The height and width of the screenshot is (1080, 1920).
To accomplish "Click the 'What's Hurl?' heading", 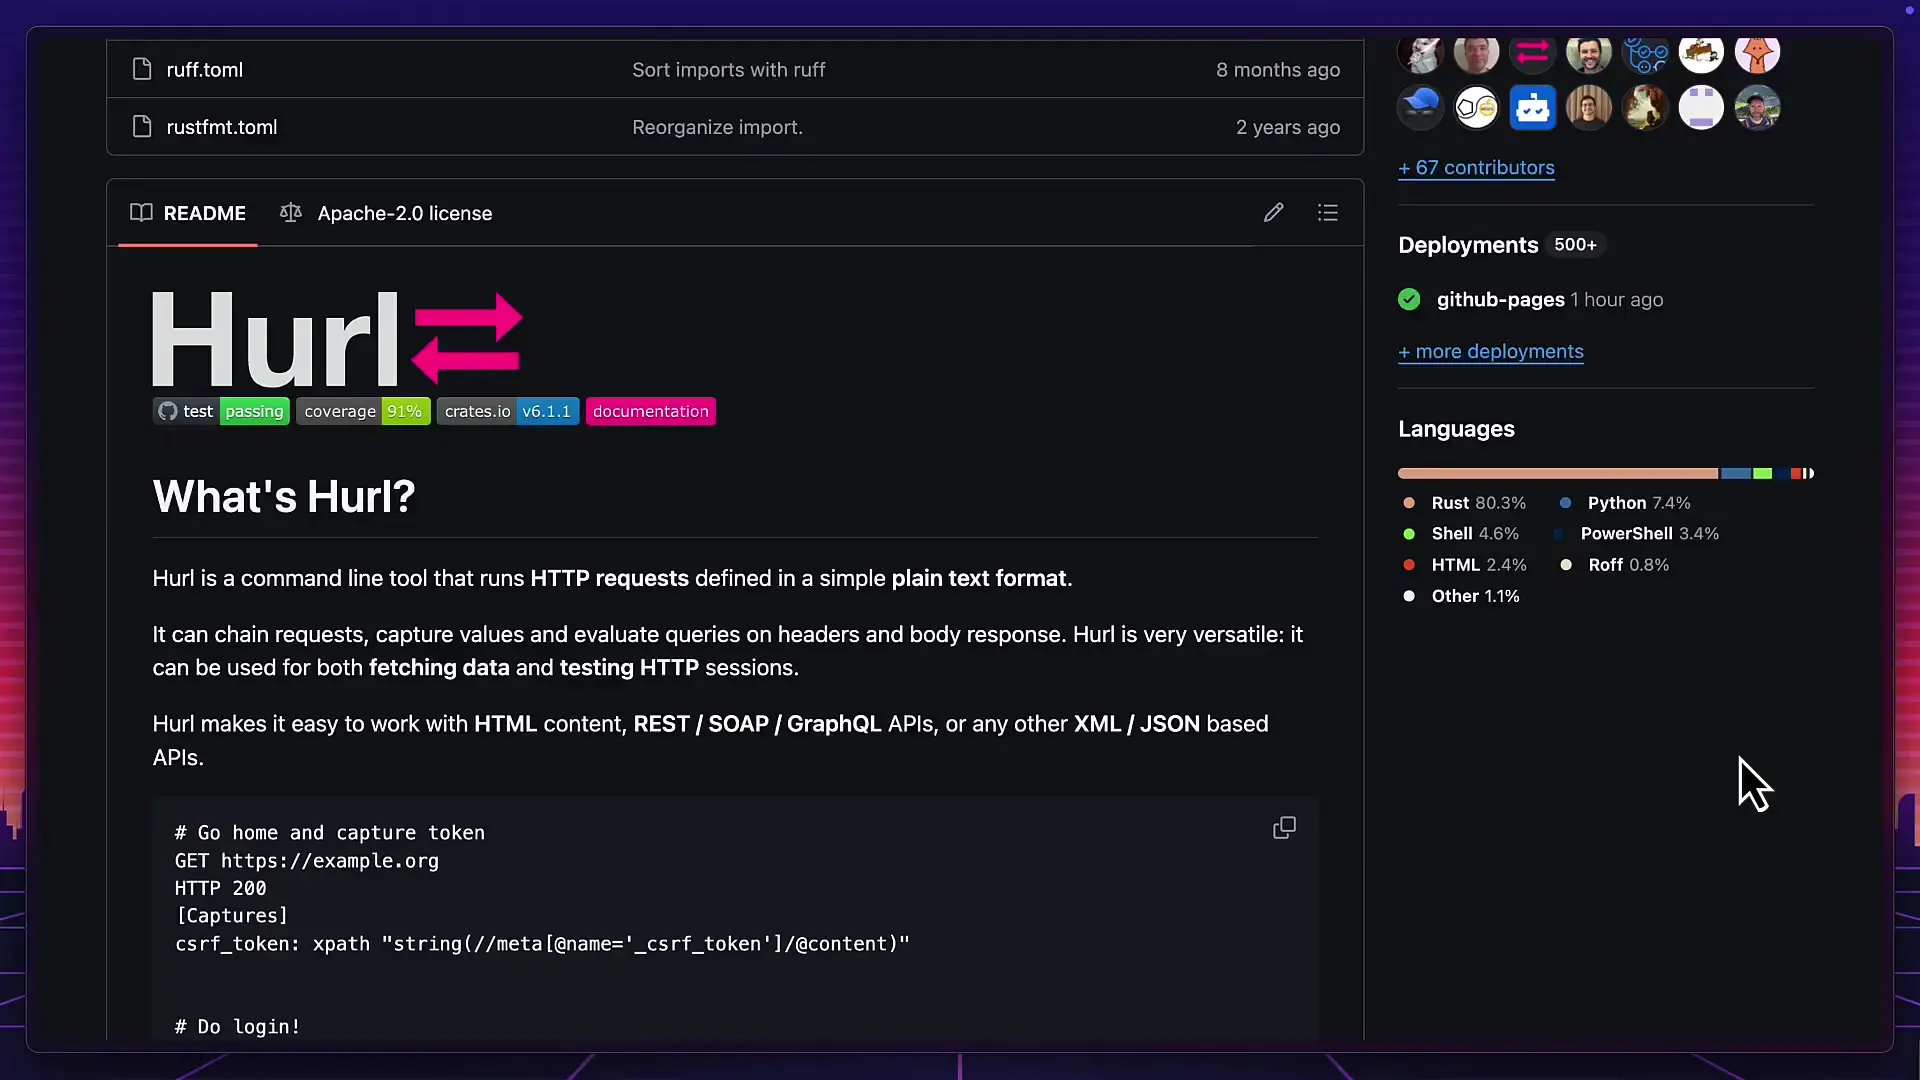I will tap(284, 496).
